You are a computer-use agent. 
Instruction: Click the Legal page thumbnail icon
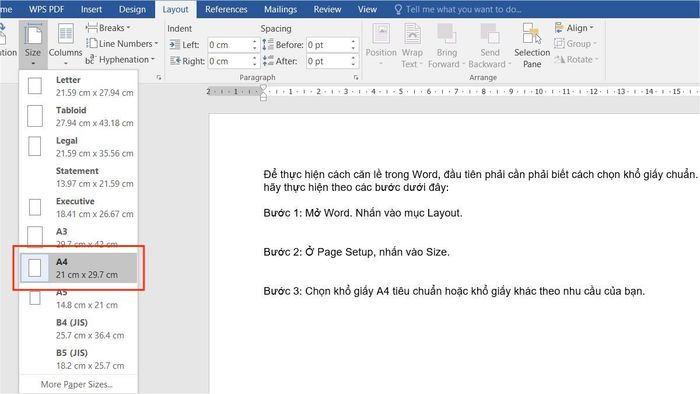click(34, 146)
